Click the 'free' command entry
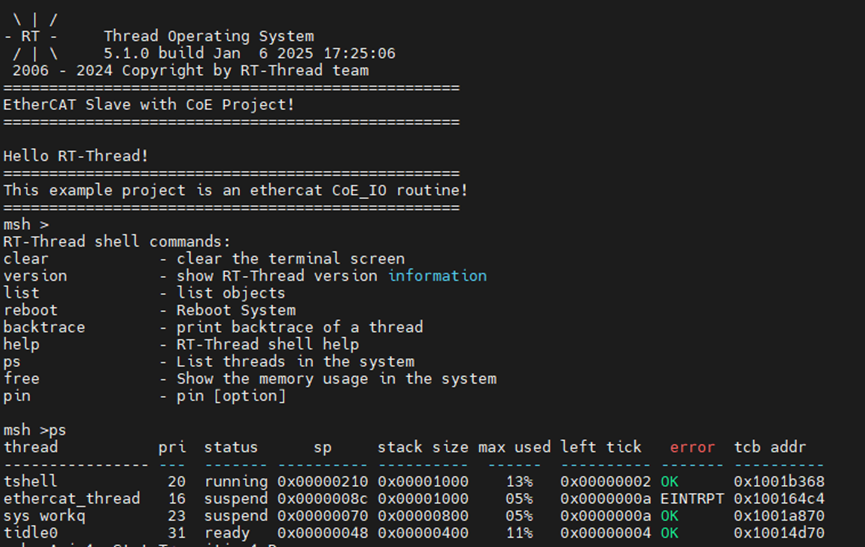This screenshot has width=865, height=547. 21,378
